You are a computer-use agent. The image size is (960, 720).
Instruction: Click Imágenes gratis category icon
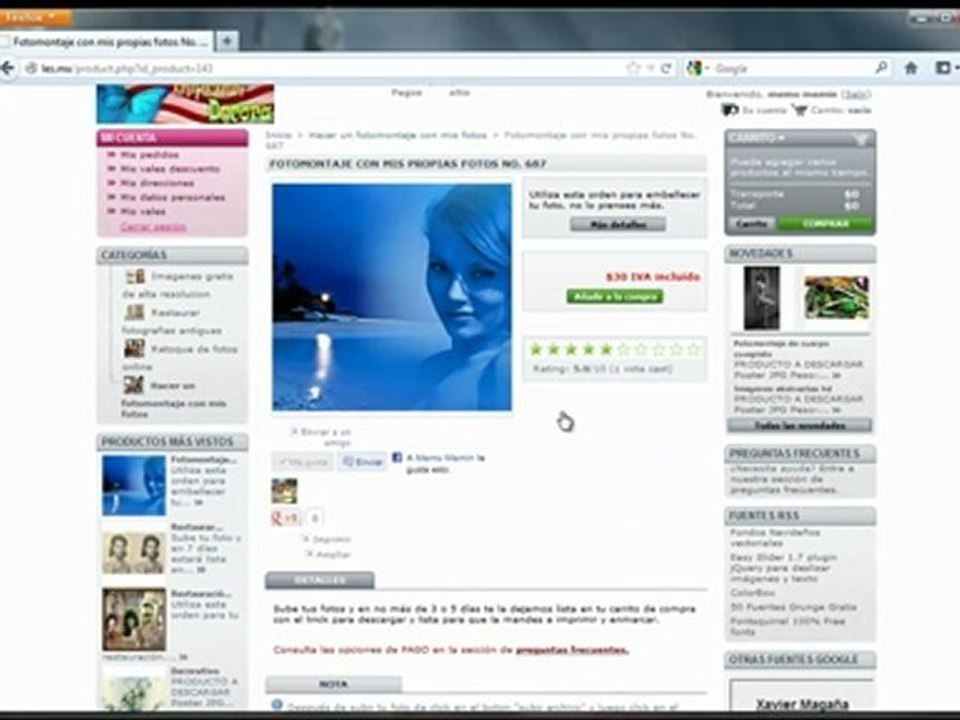tap(135, 277)
